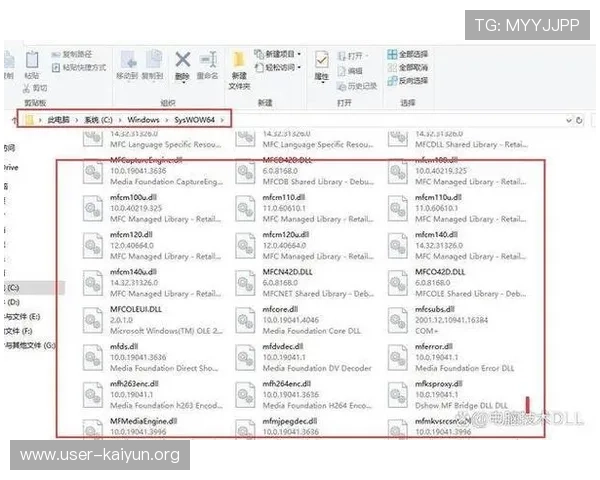Open the address bar history dropdown
This screenshot has width=600, height=480.
(569, 120)
